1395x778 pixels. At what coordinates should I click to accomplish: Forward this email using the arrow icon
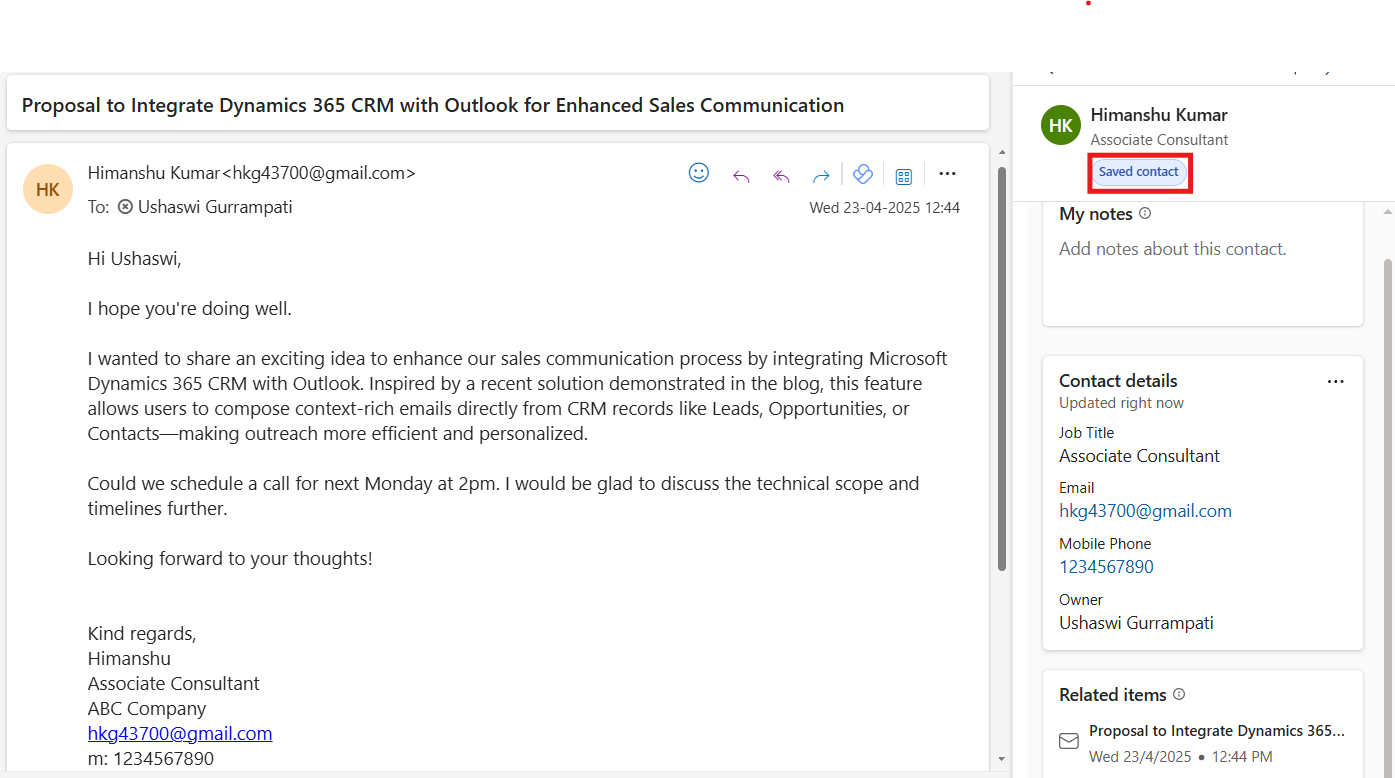(821, 176)
